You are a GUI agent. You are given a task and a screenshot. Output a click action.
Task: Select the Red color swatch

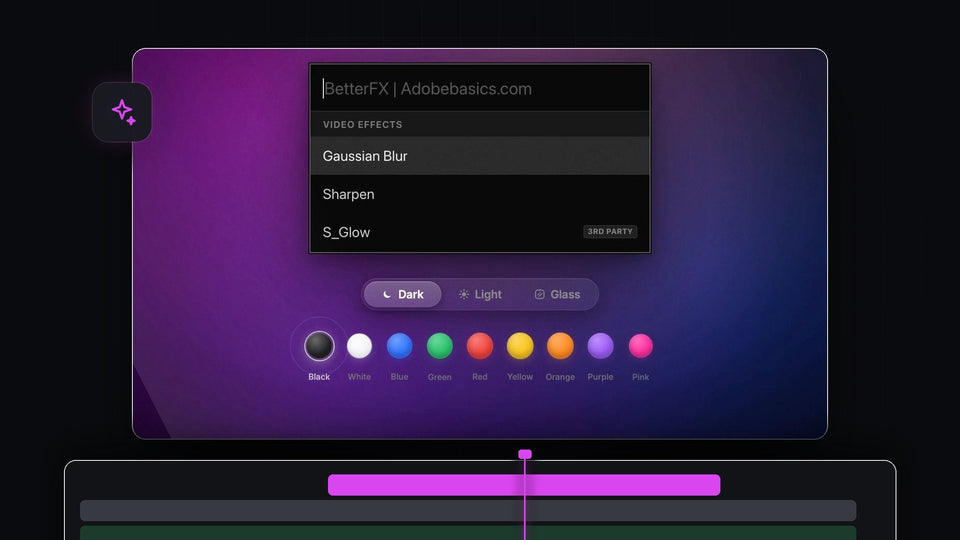click(x=480, y=346)
